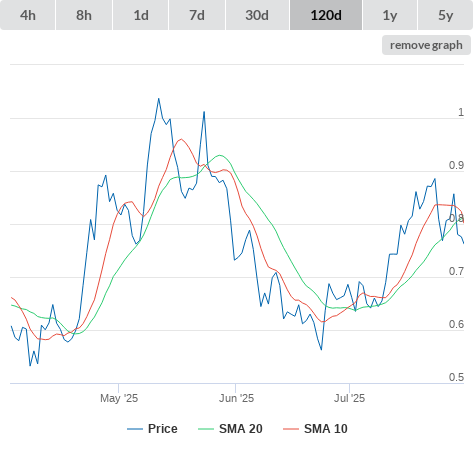Screen dimensions: 474x455
Task: Choose the 1d time range tab
Action: tap(141, 15)
